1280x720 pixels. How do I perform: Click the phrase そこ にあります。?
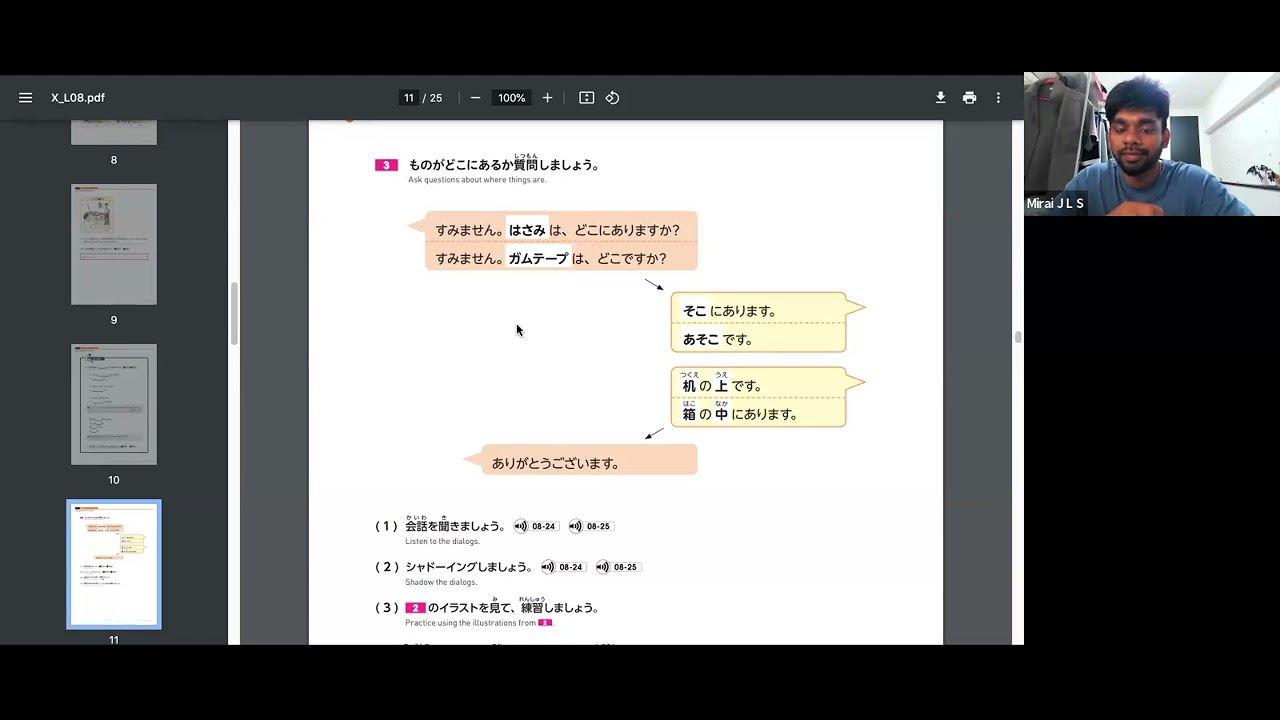pyautogui.click(x=730, y=311)
